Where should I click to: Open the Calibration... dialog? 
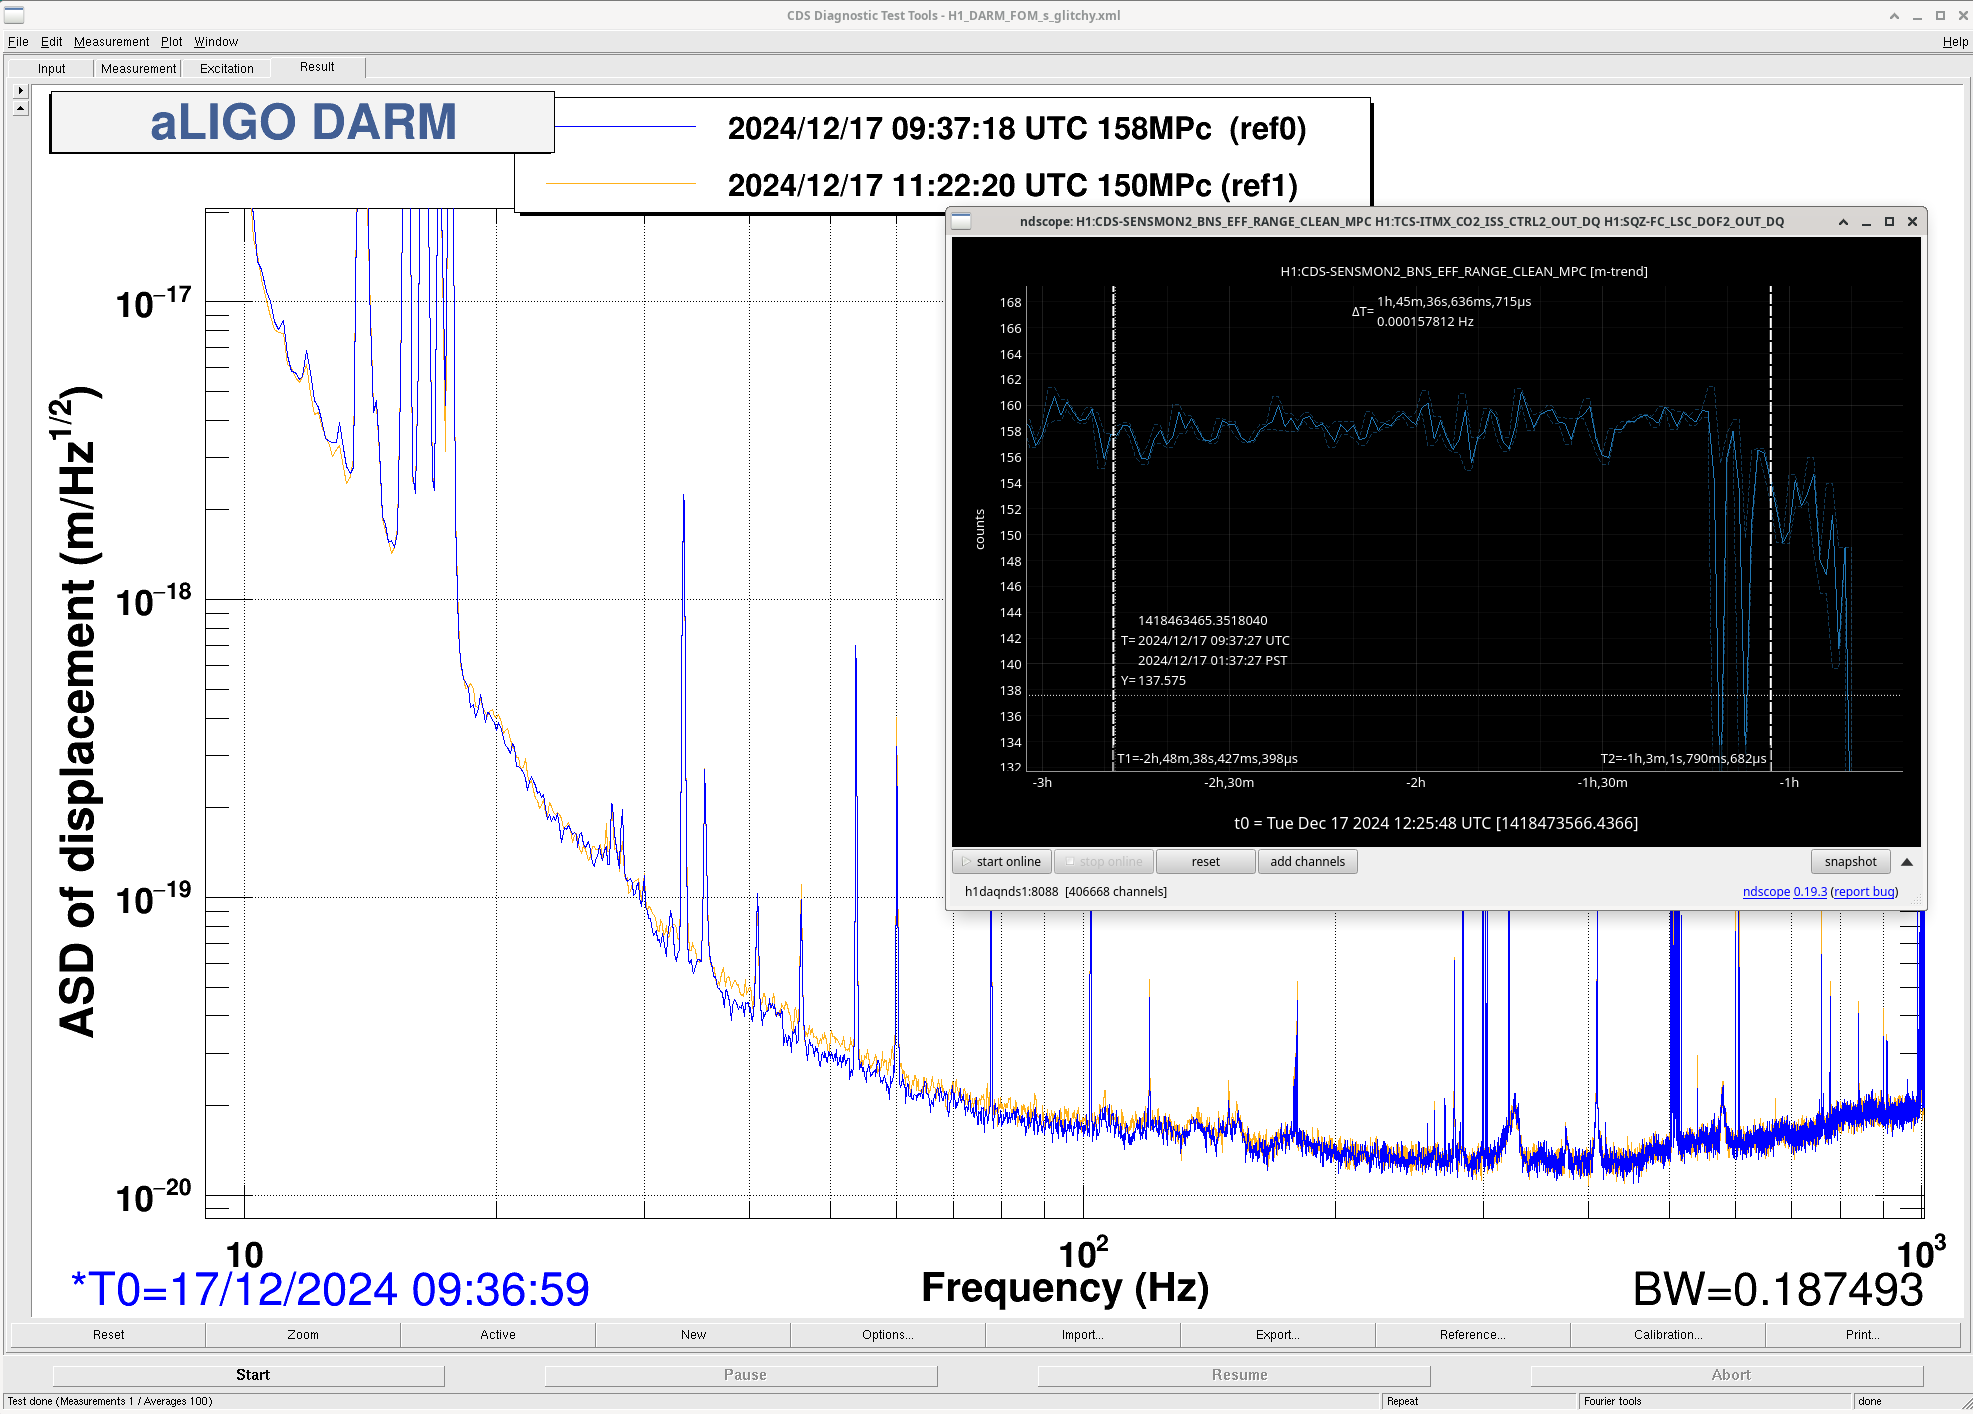[1668, 1335]
